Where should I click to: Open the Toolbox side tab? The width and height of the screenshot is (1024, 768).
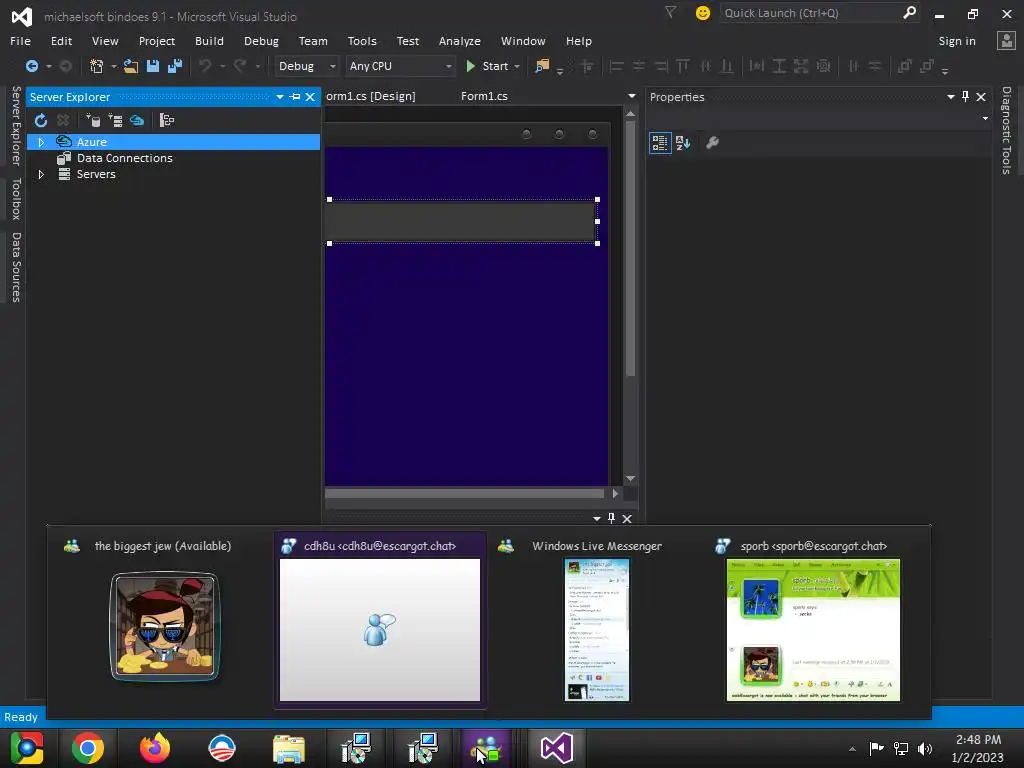click(16, 199)
